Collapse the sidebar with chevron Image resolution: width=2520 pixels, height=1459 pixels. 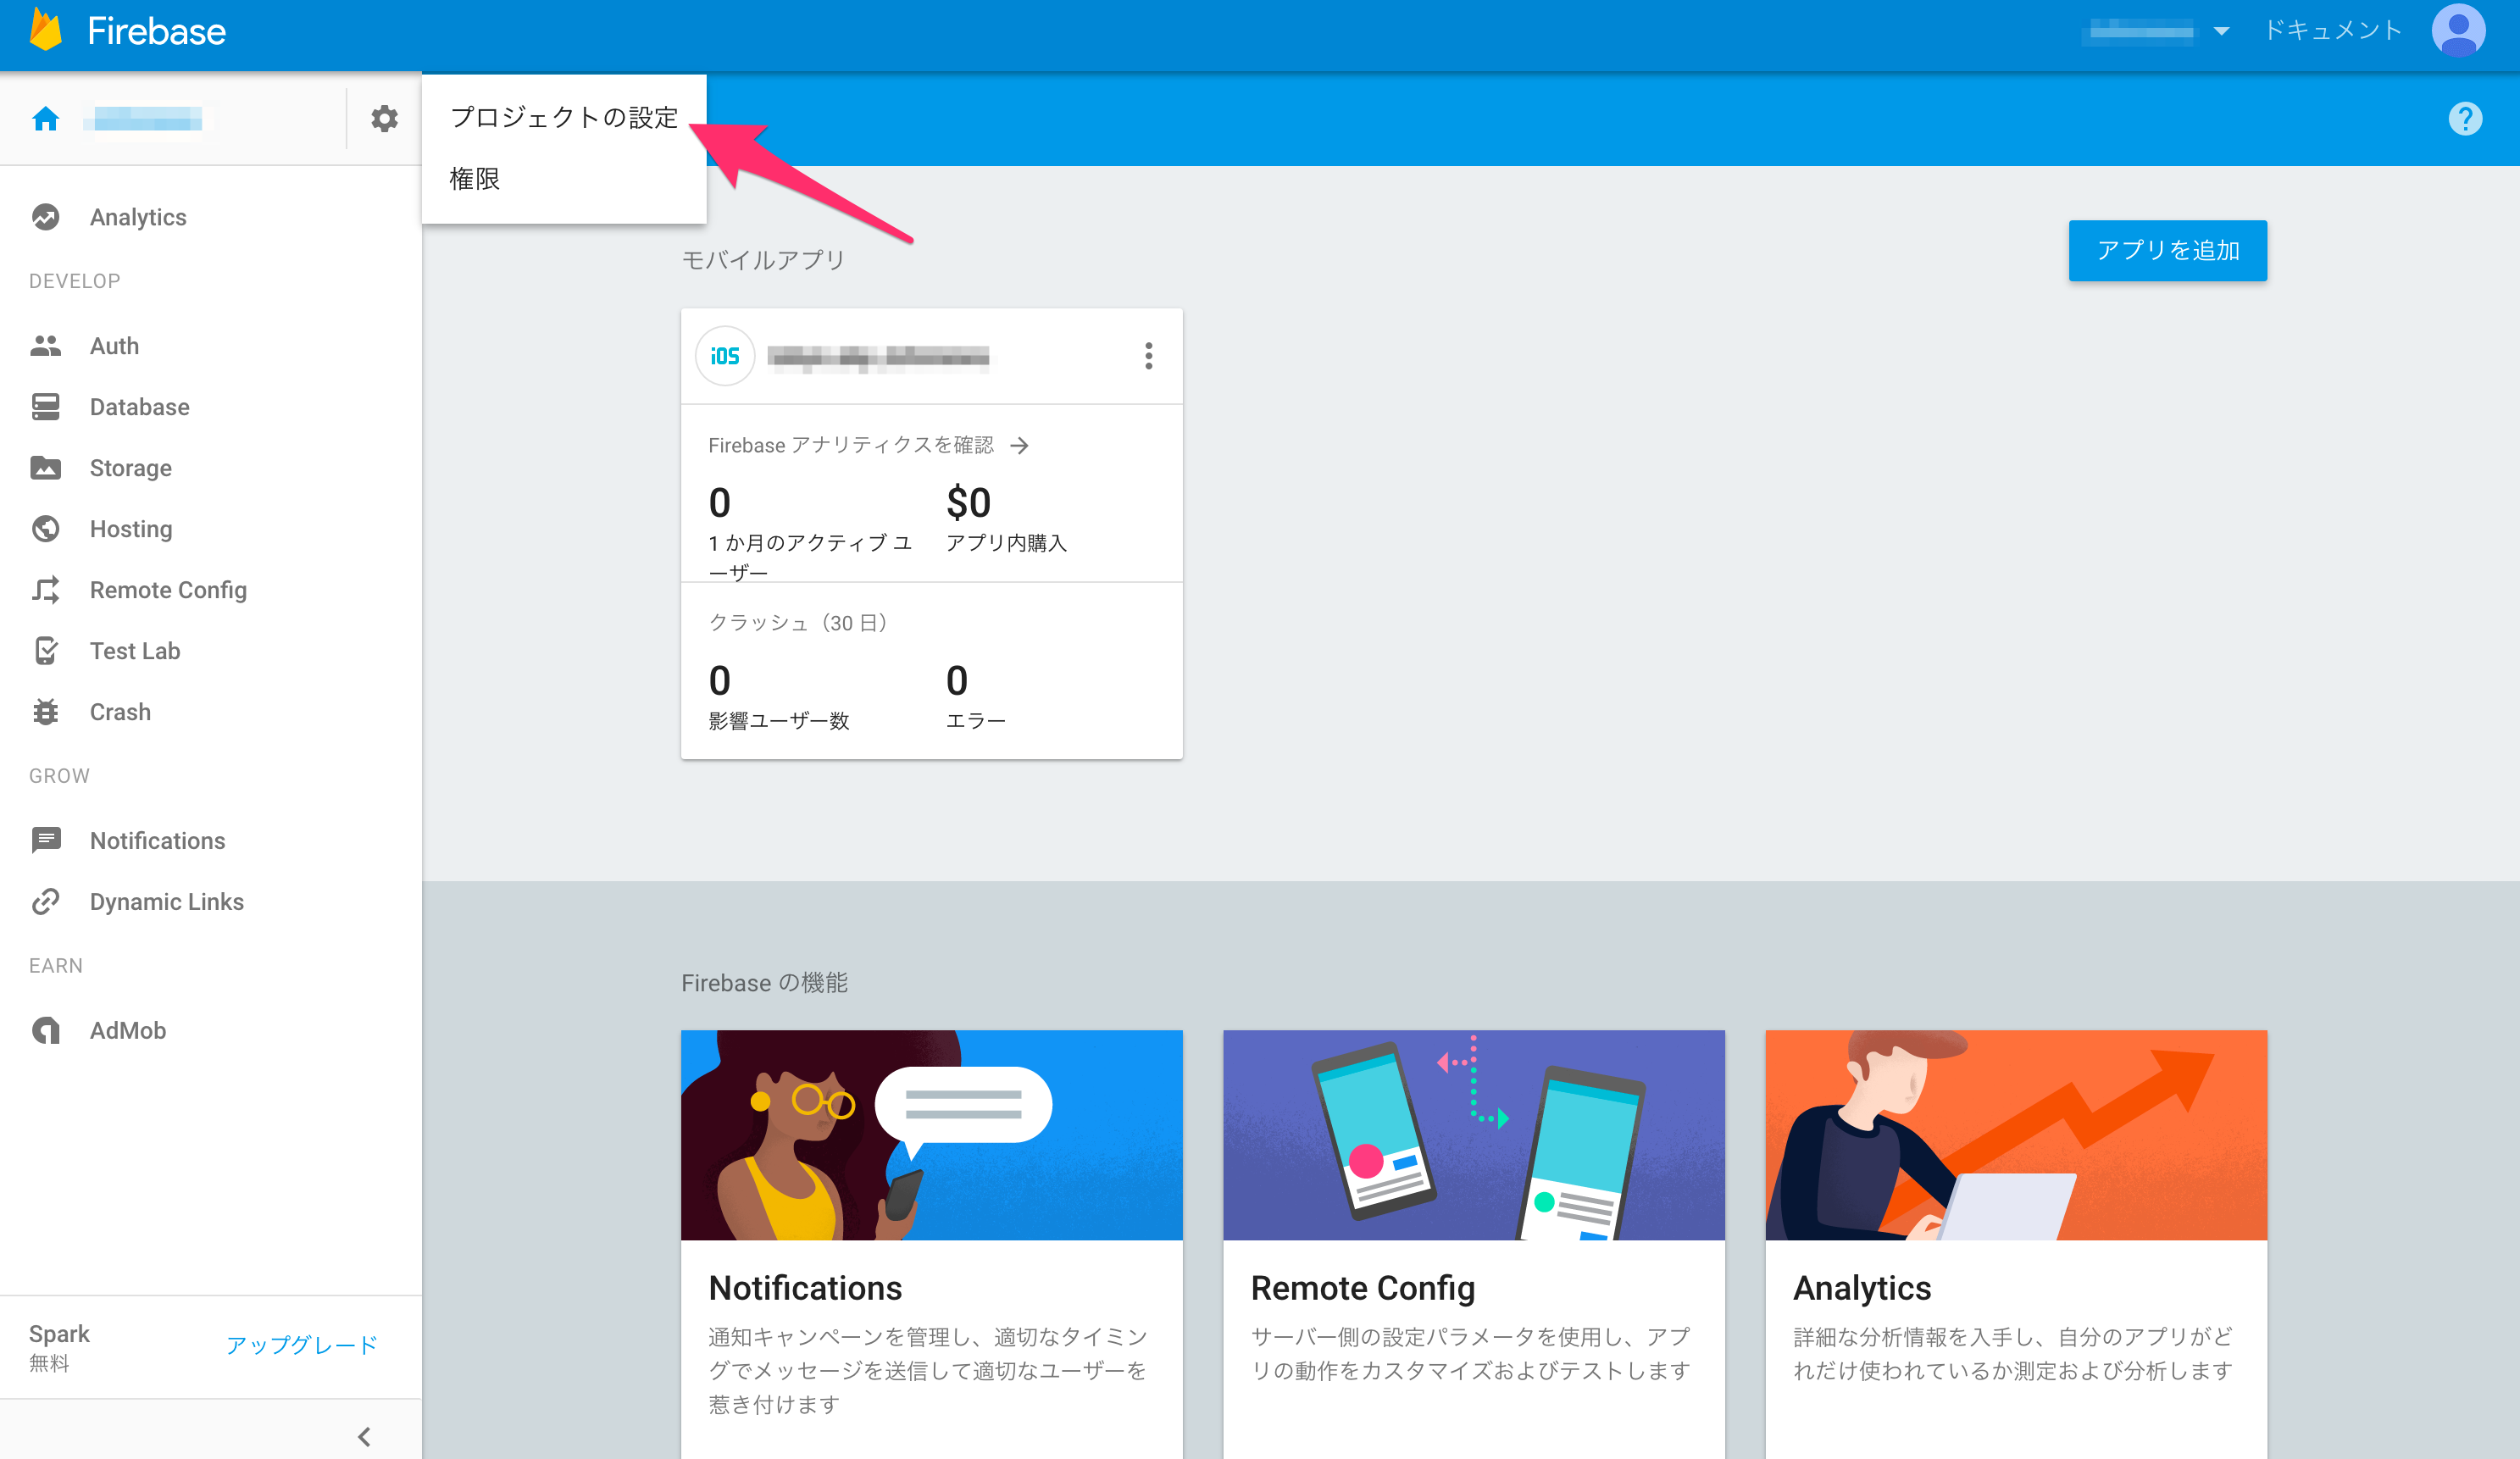364,1437
